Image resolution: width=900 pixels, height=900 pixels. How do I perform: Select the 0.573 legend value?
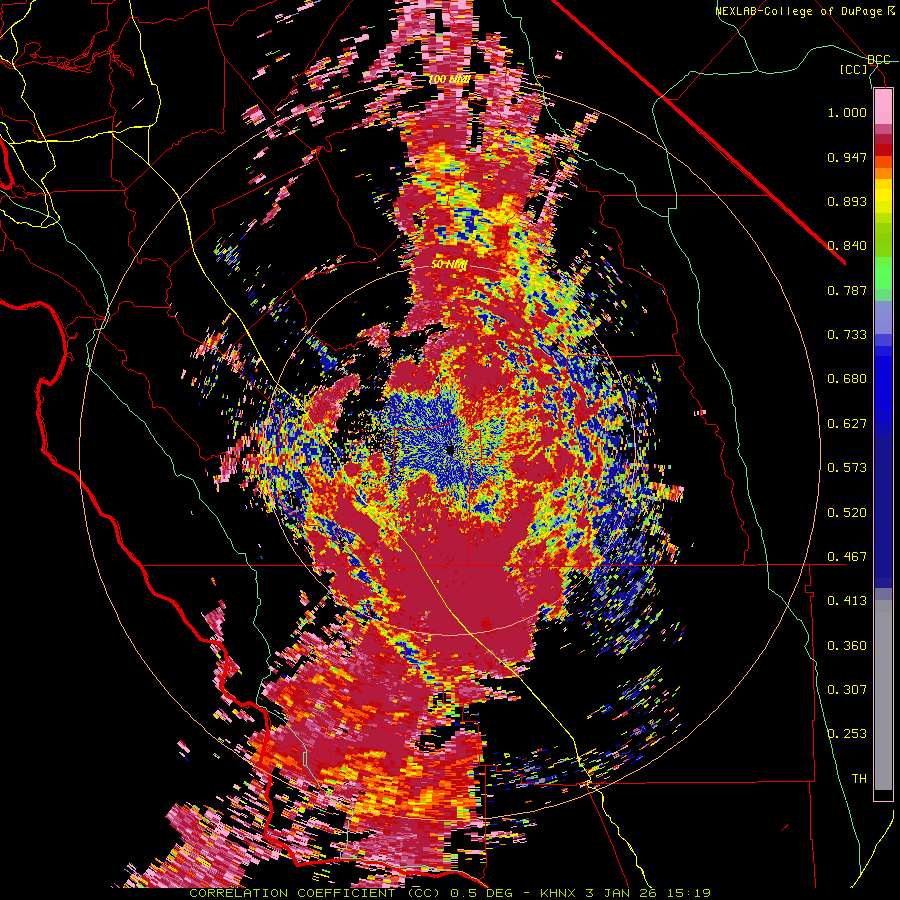pos(847,468)
